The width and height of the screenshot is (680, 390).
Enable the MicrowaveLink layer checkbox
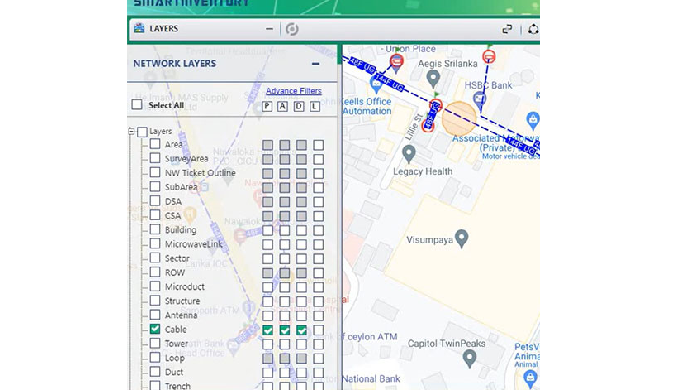pyautogui.click(x=155, y=243)
